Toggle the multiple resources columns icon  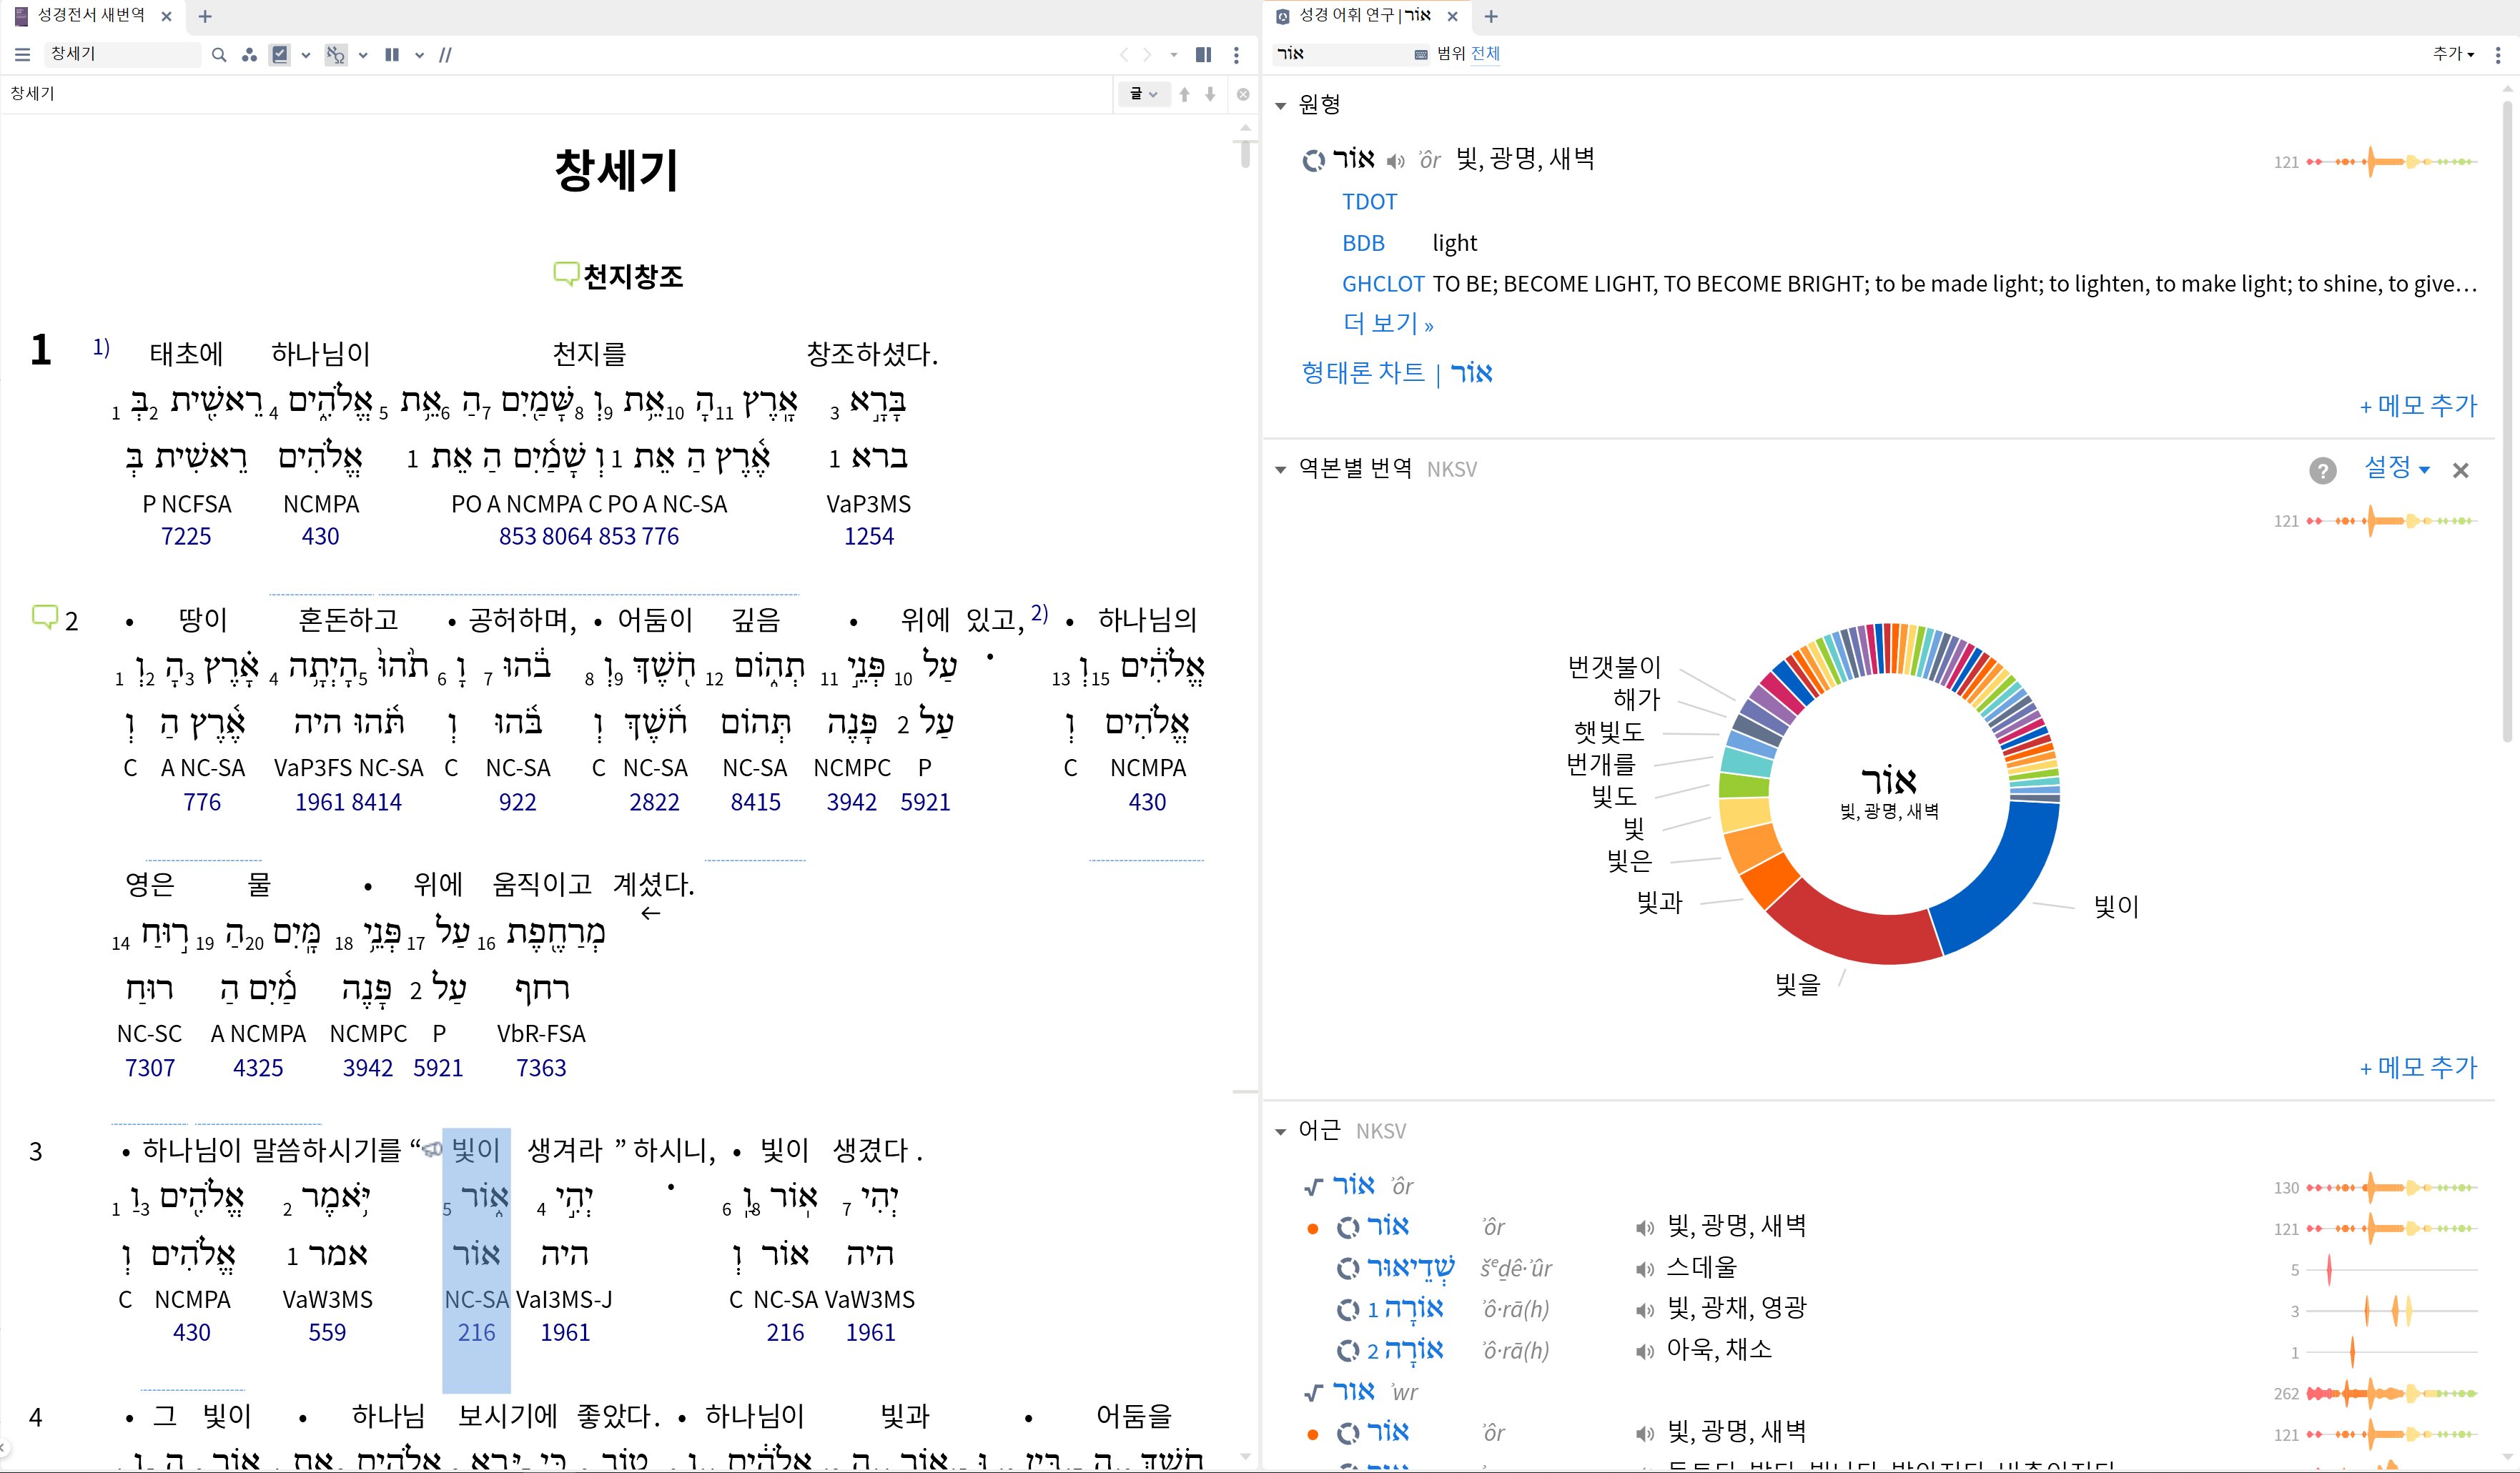click(x=392, y=55)
